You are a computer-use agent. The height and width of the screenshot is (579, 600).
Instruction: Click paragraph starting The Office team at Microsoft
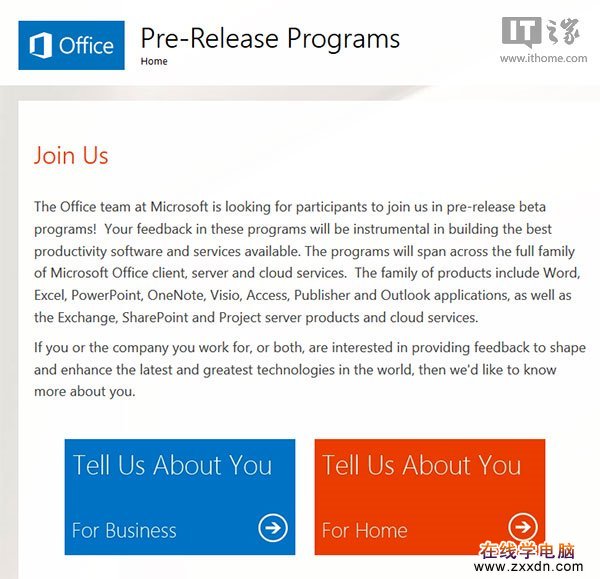(307, 262)
